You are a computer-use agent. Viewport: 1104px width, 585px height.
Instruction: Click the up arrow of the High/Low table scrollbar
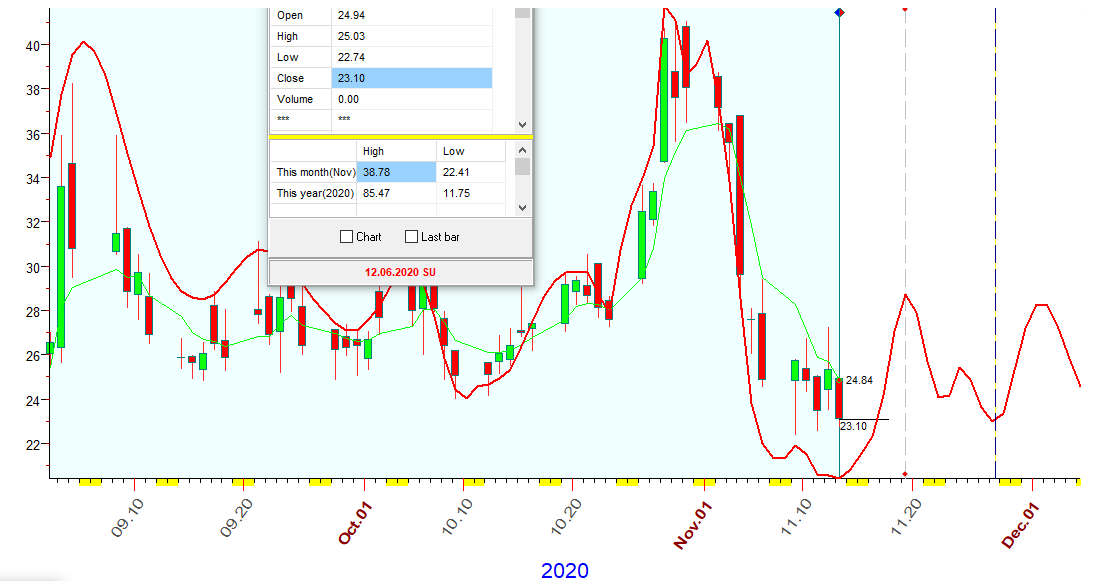522,148
